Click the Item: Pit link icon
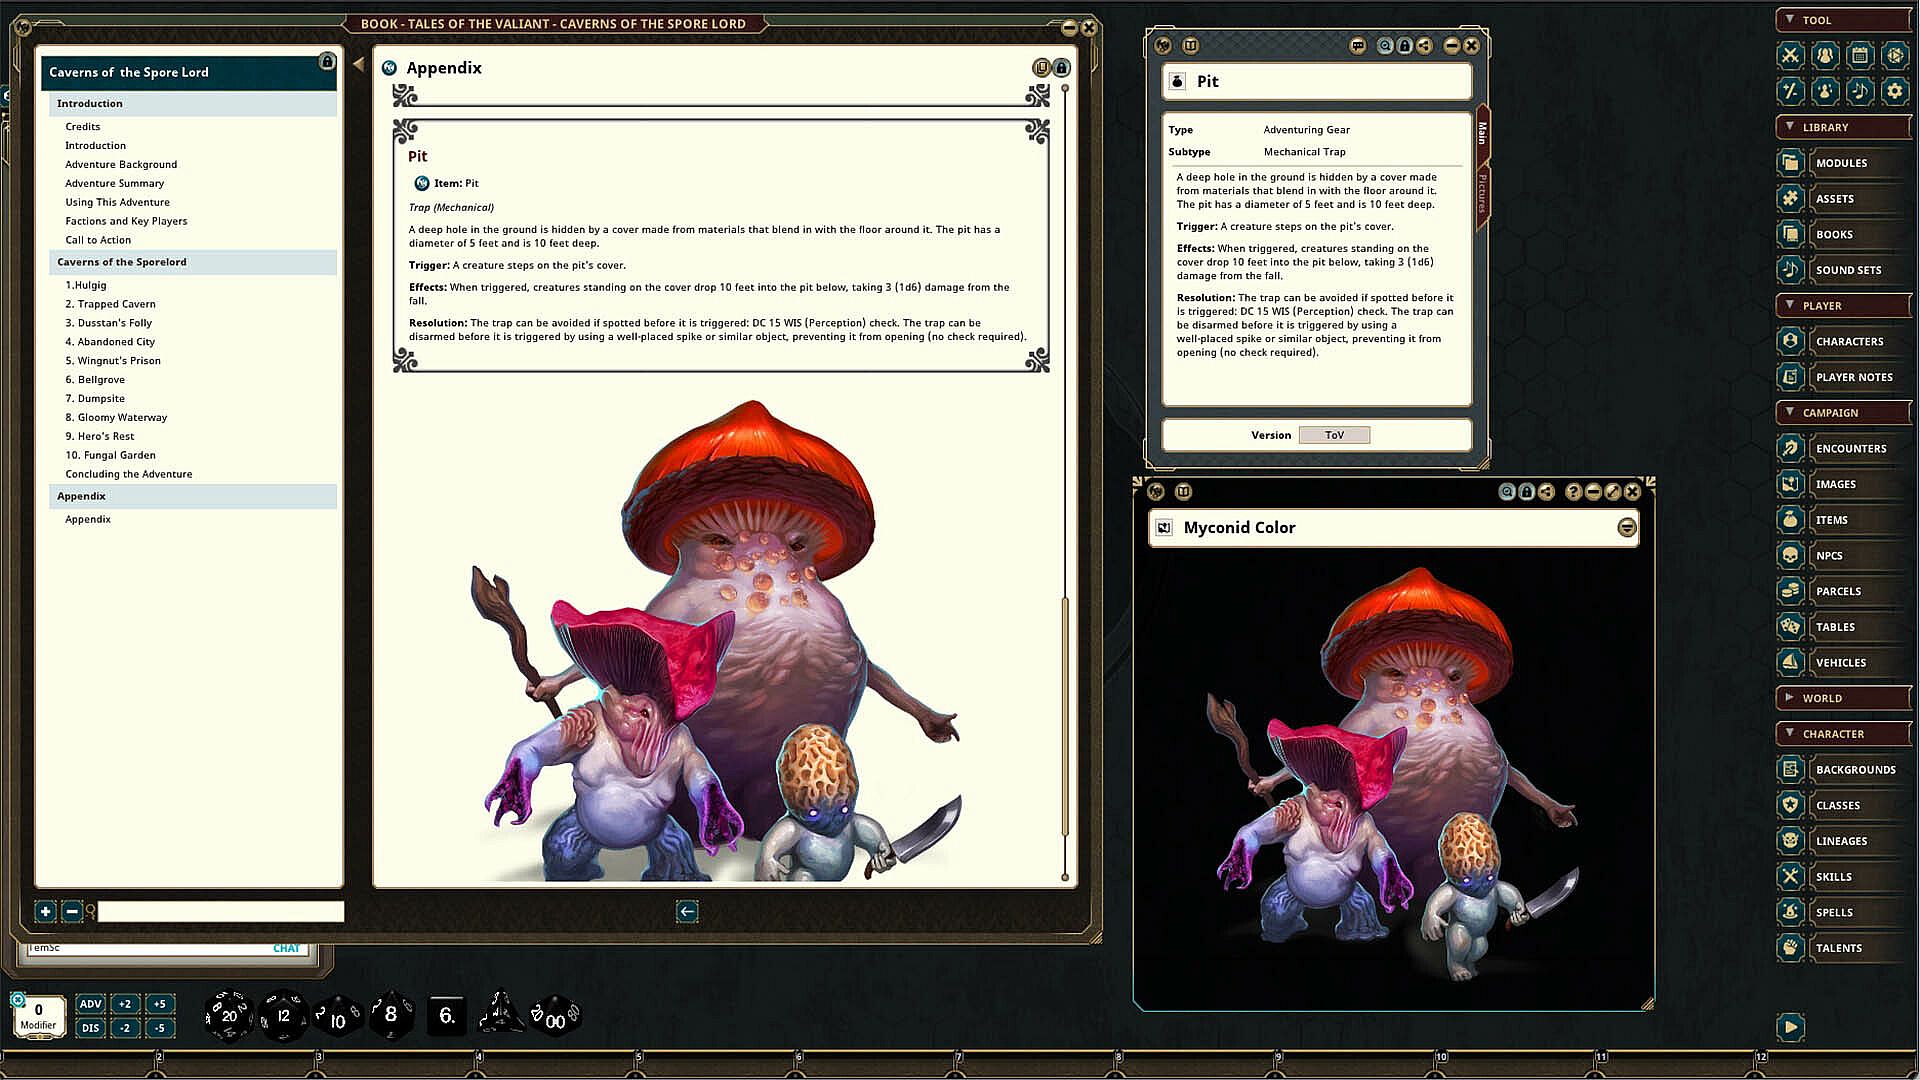This screenshot has height=1080, width=1920. pyautogui.click(x=422, y=183)
